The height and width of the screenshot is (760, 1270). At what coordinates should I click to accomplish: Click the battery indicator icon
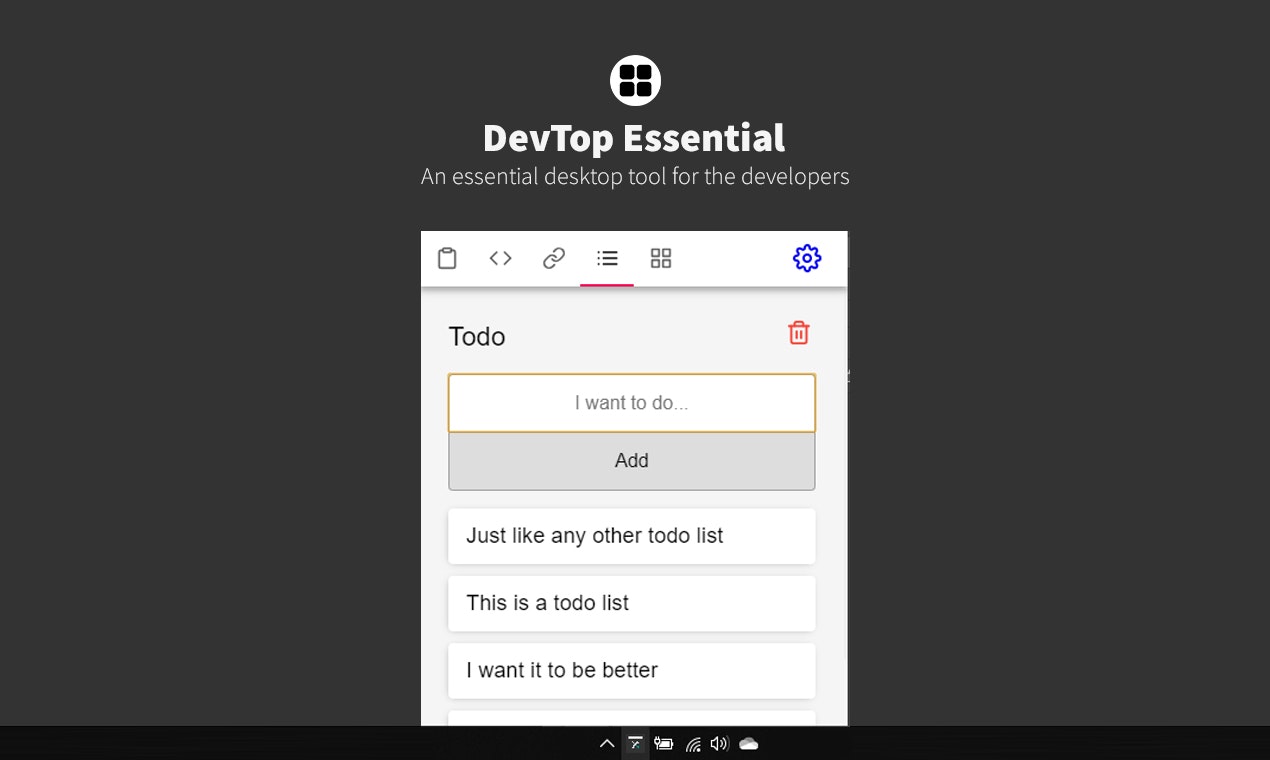click(664, 744)
